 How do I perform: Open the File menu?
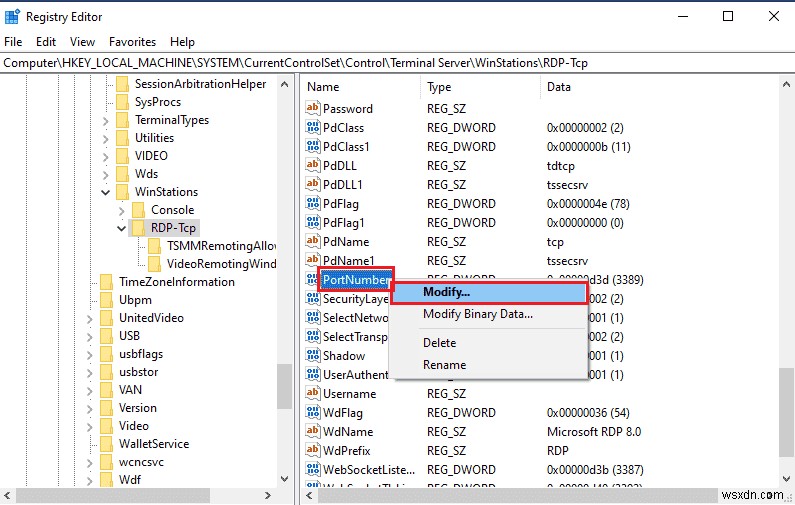13,42
